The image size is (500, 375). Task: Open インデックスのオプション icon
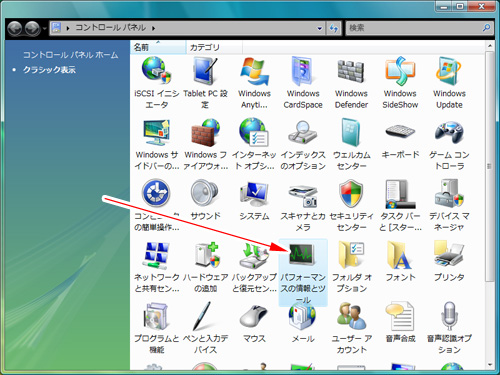303,132
